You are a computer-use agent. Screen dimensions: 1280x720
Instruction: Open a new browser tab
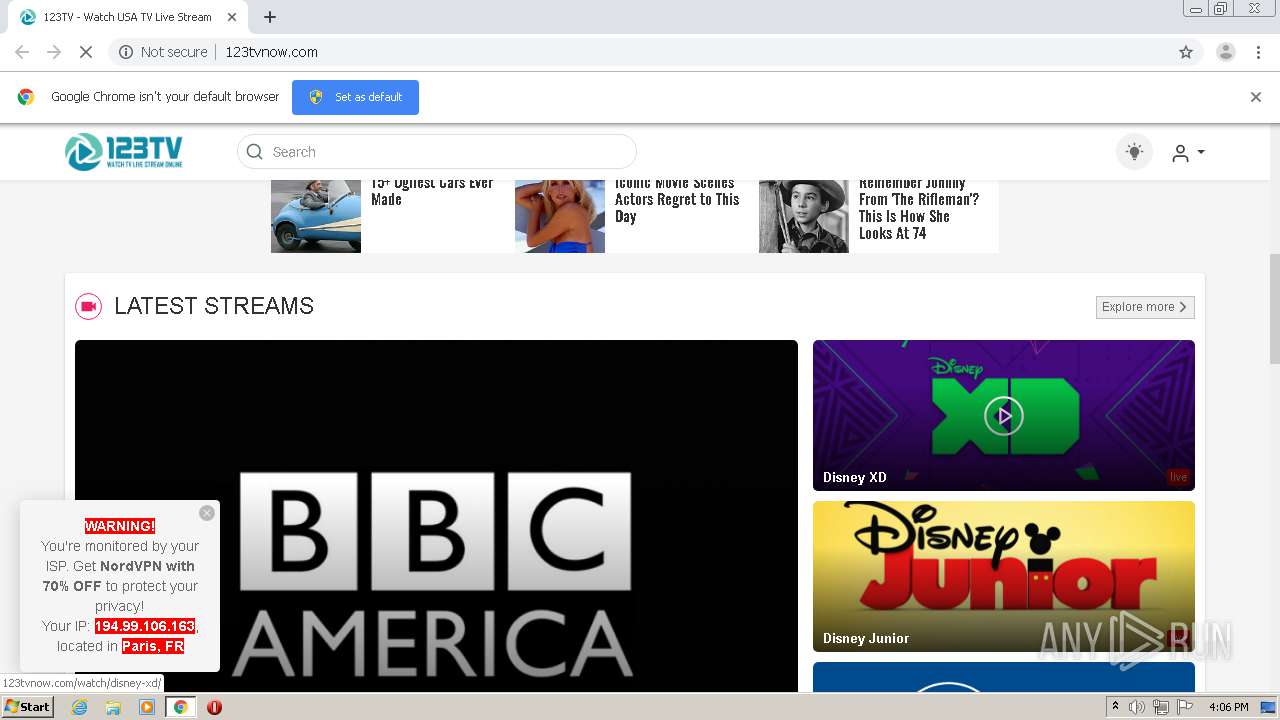point(270,17)
